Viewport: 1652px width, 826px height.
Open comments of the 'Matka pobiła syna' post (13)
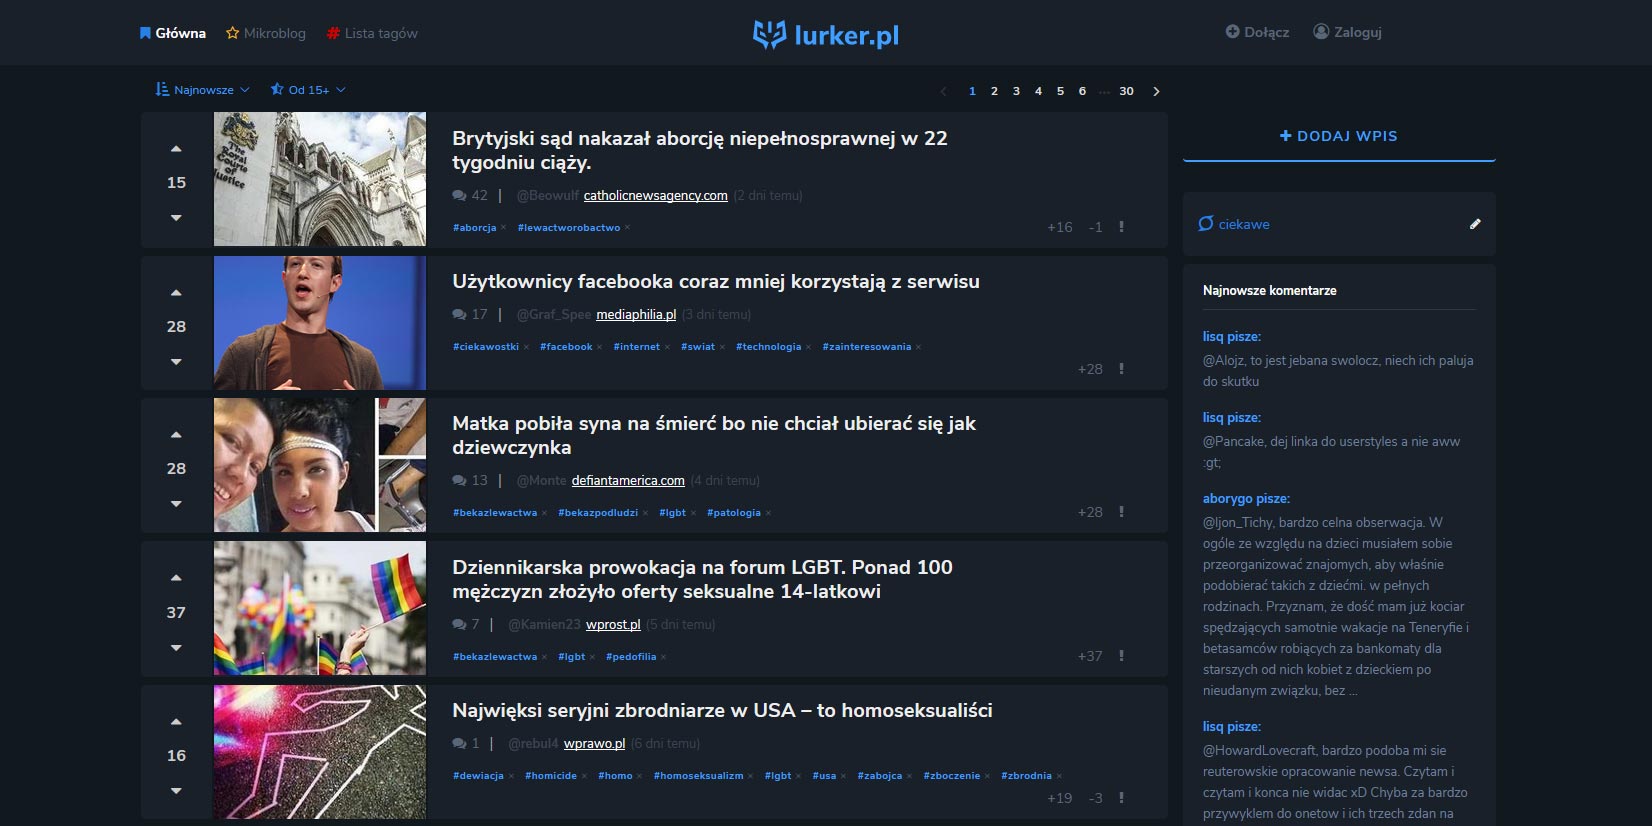470,481
